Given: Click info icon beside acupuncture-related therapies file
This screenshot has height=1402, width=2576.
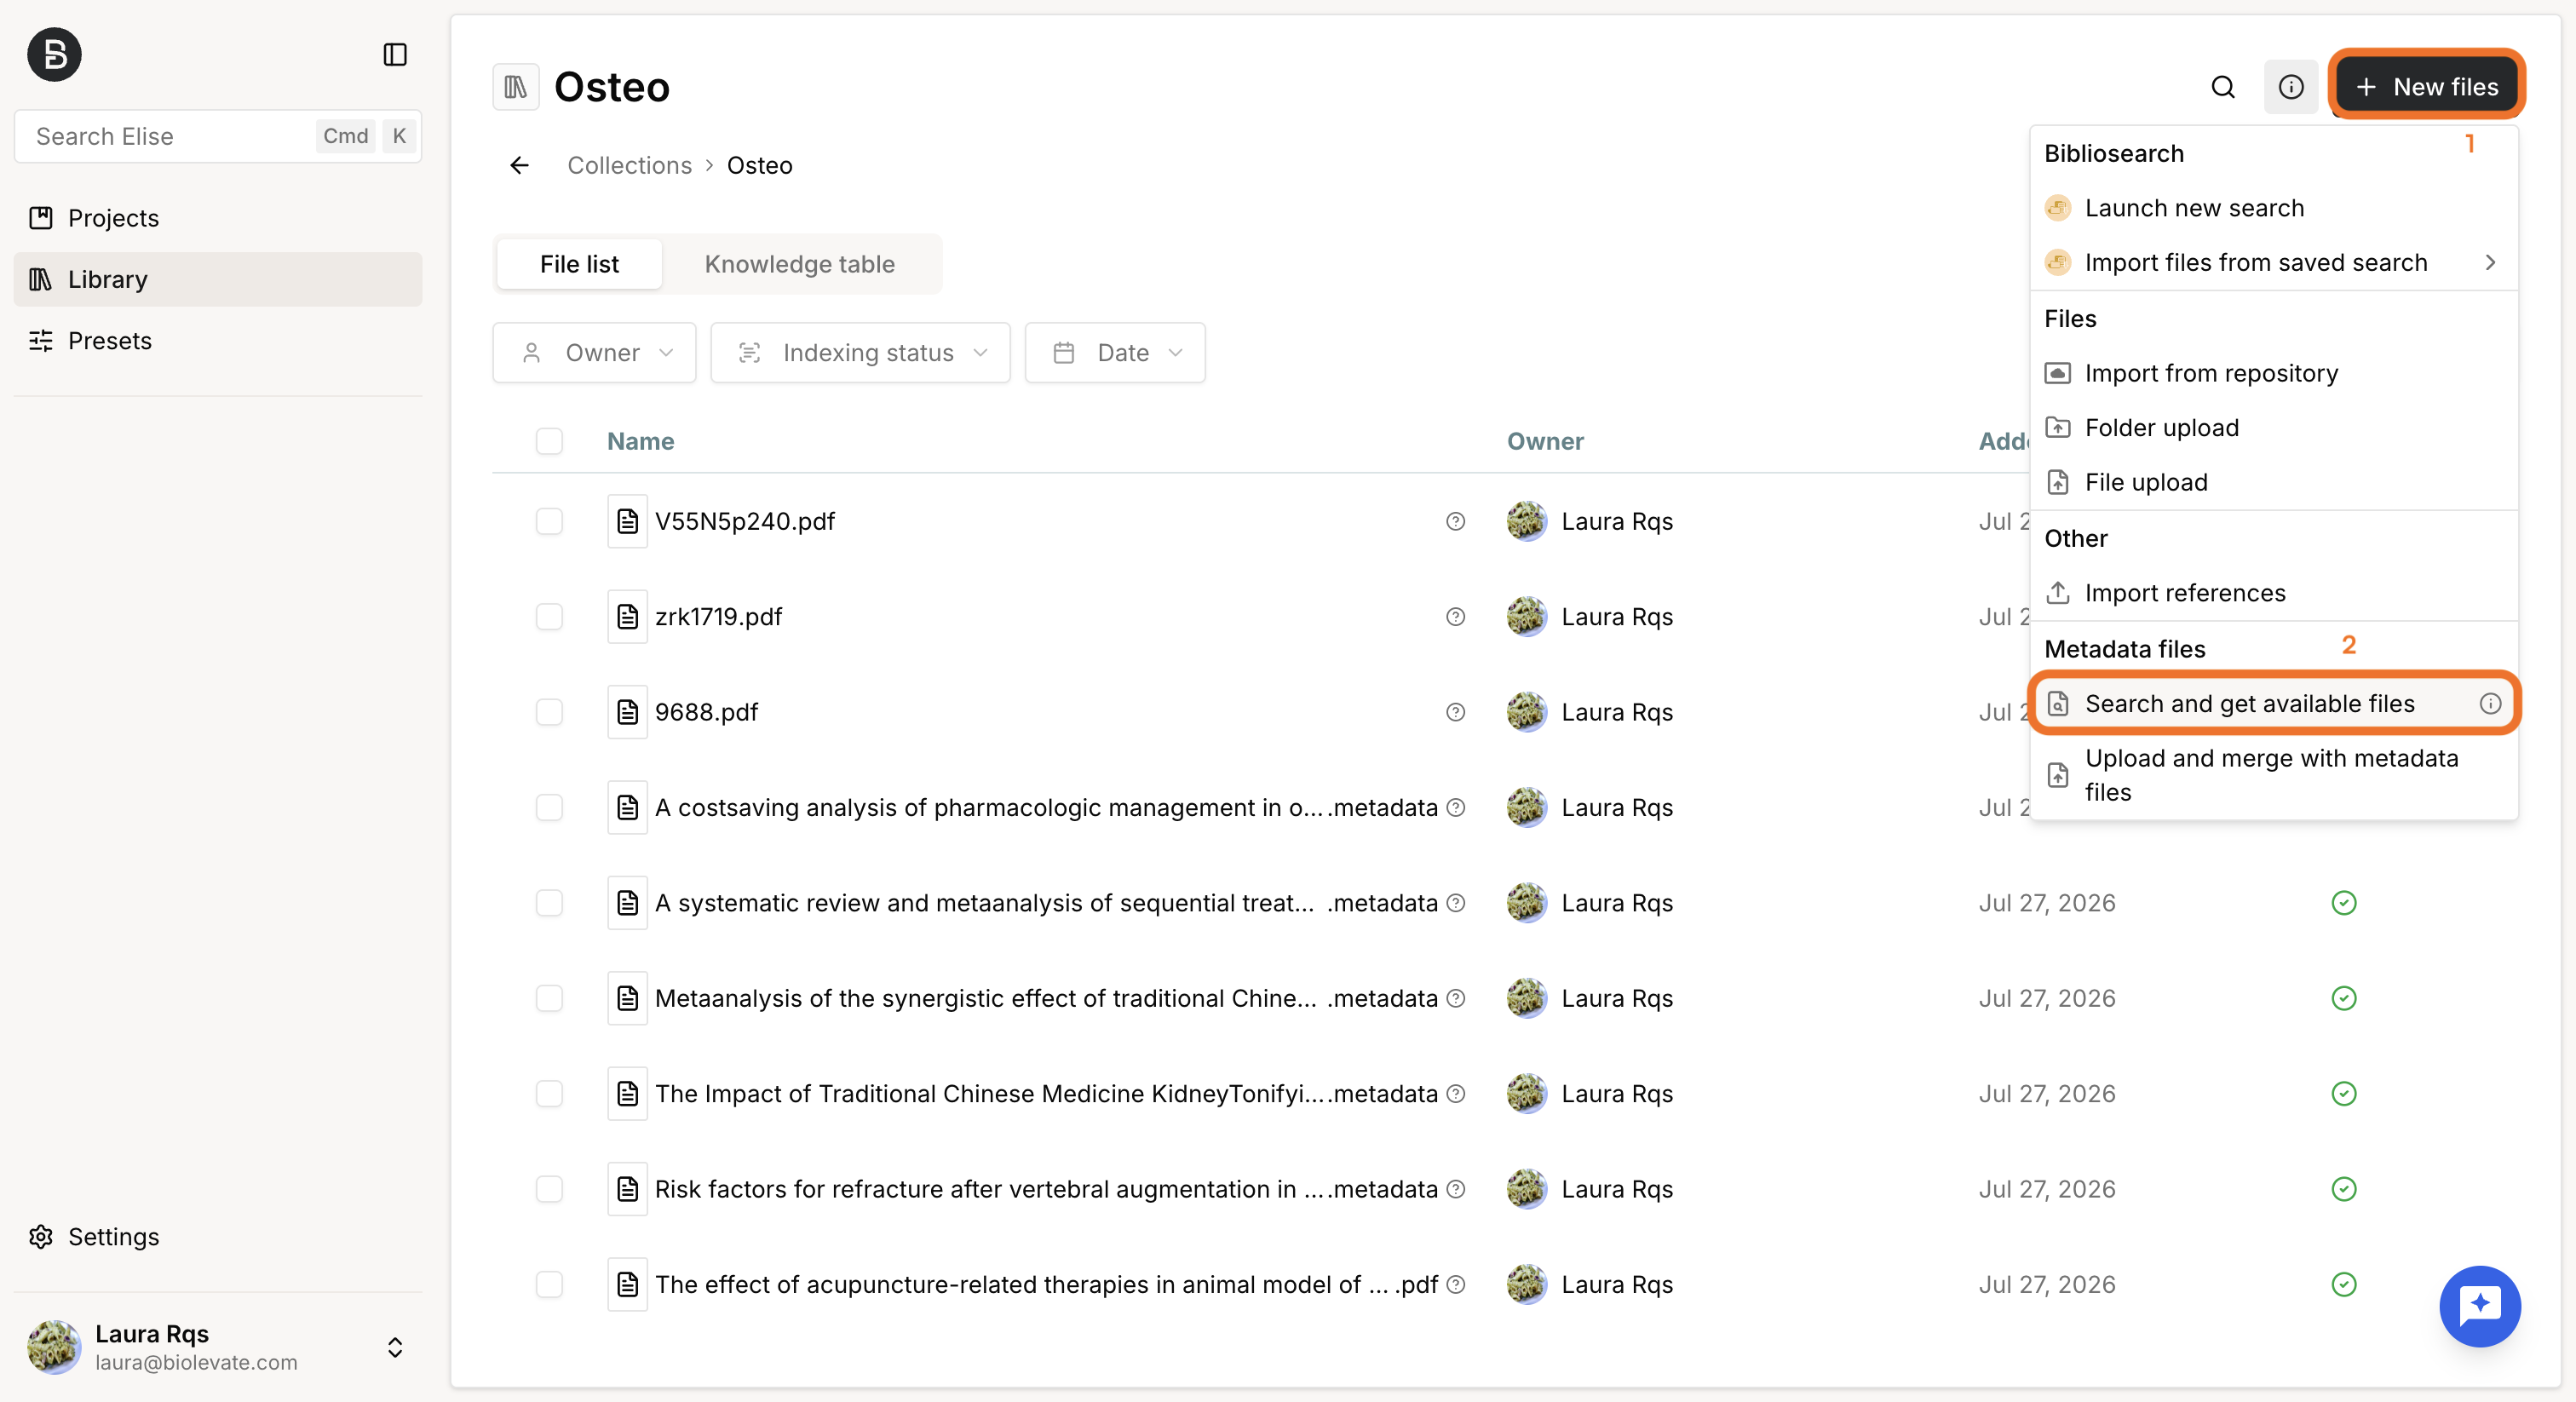Looking at the screenshot, I should tap(1456, 1284).
